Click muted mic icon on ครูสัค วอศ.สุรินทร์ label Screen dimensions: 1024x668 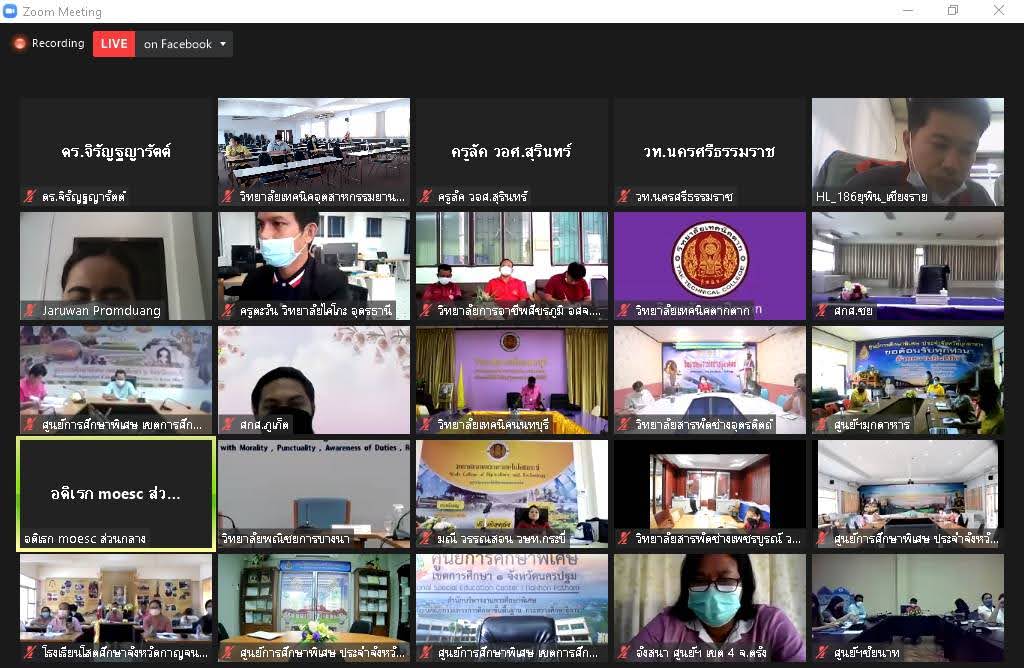(427, 197)
